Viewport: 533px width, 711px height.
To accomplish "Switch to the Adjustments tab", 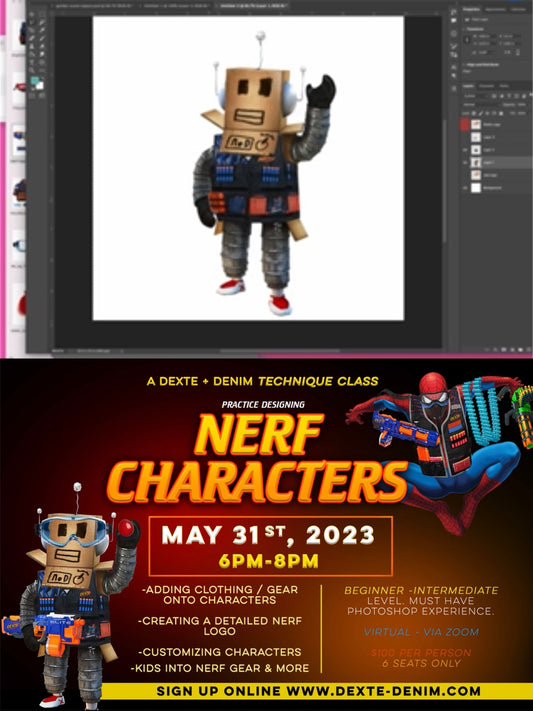I will pyautogui.click(x=495, y=9).
